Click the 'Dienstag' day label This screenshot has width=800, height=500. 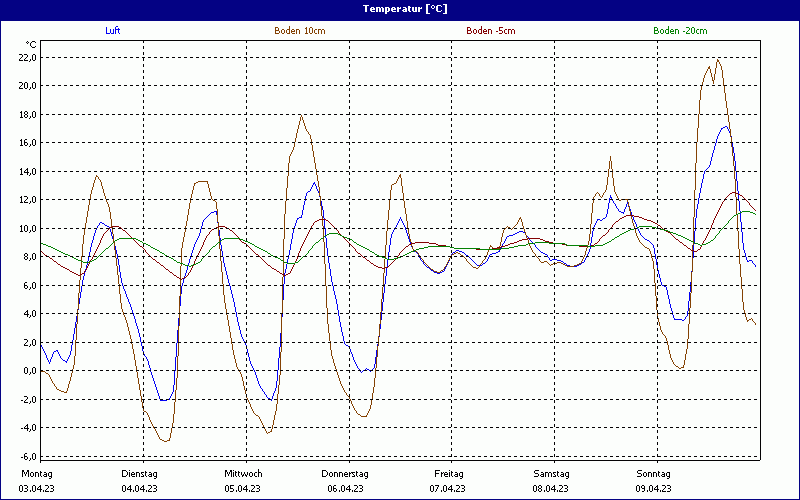tap(139, 474)
